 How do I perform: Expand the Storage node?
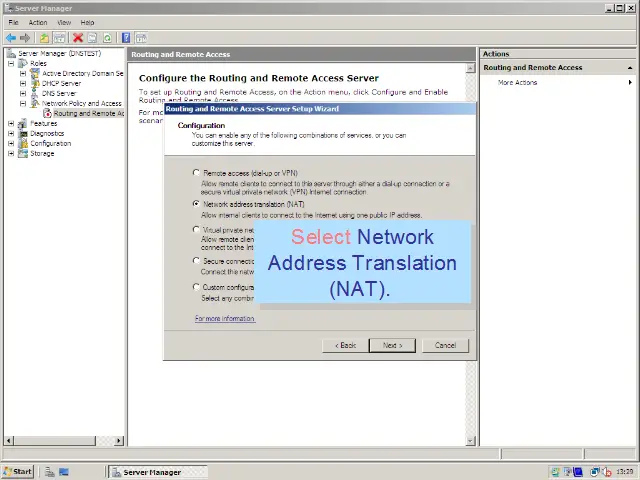point(11,153)
